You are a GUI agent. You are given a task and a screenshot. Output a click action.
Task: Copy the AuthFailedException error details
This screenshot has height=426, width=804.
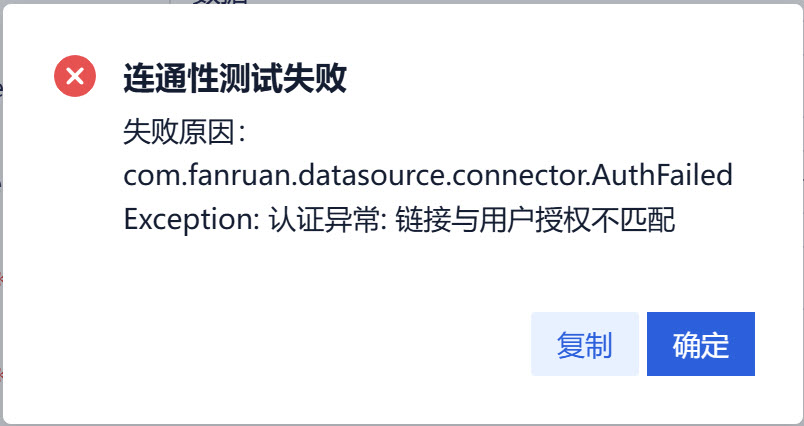coord(584,345)
